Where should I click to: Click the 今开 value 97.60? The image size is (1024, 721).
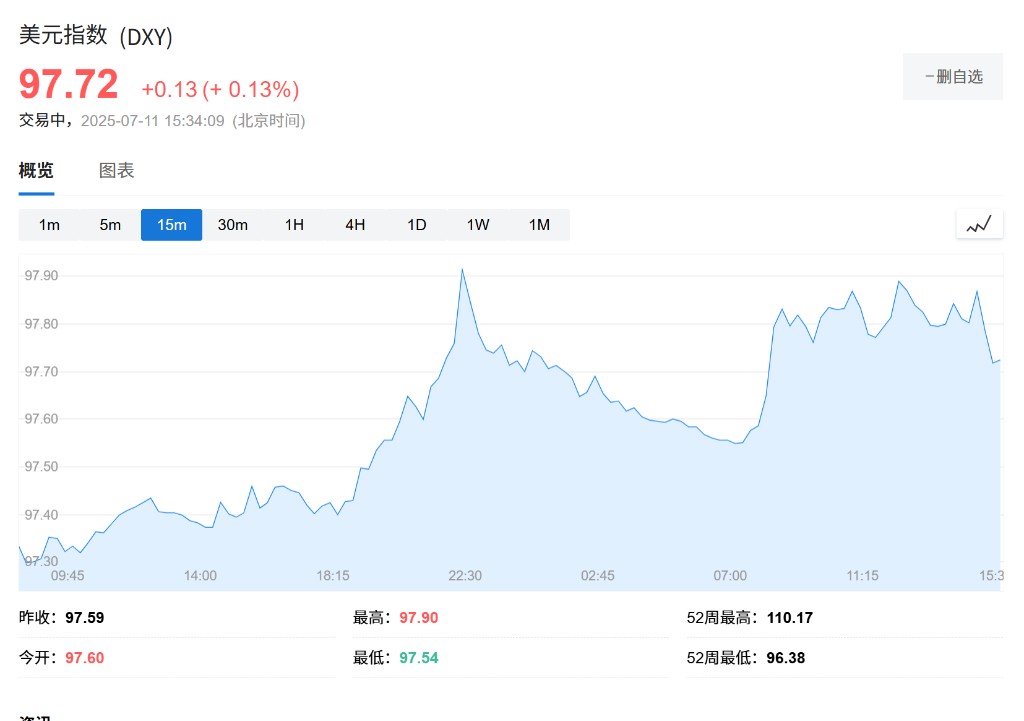[x=84, y=658]
